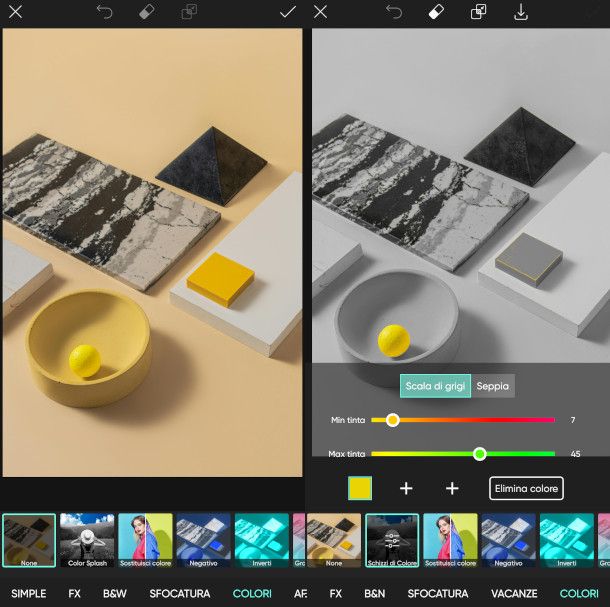Tap the compare icon in right editor
This screenshot has width=610, height=607.
coord(479,12)
